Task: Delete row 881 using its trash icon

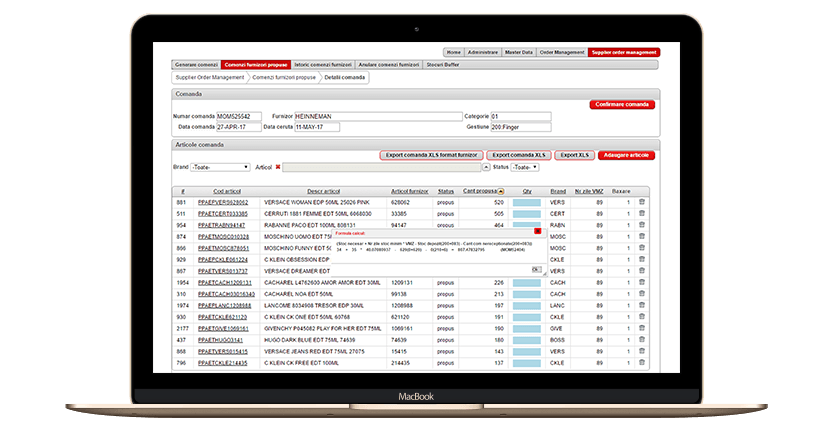Action: [642, 202]
